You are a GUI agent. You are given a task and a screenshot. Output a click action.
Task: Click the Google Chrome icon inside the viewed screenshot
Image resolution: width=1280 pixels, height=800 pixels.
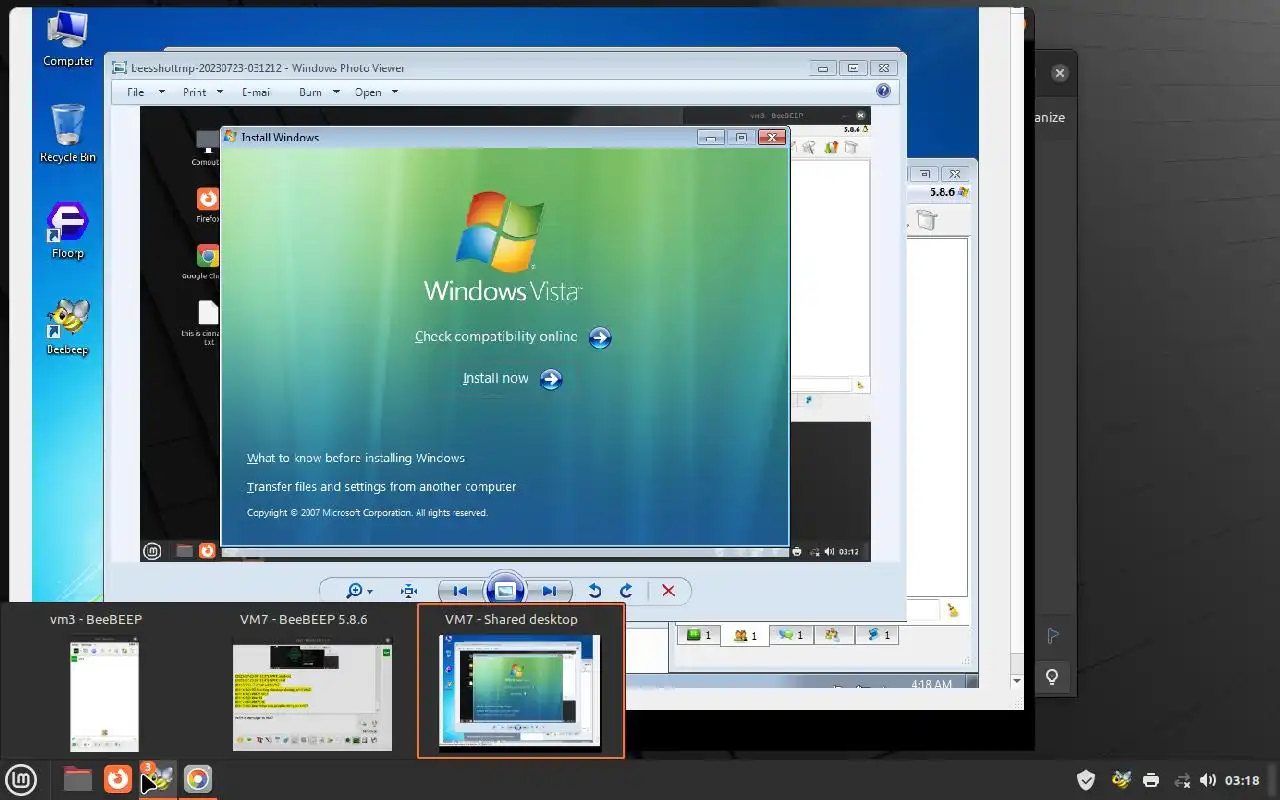coord(208,256)
